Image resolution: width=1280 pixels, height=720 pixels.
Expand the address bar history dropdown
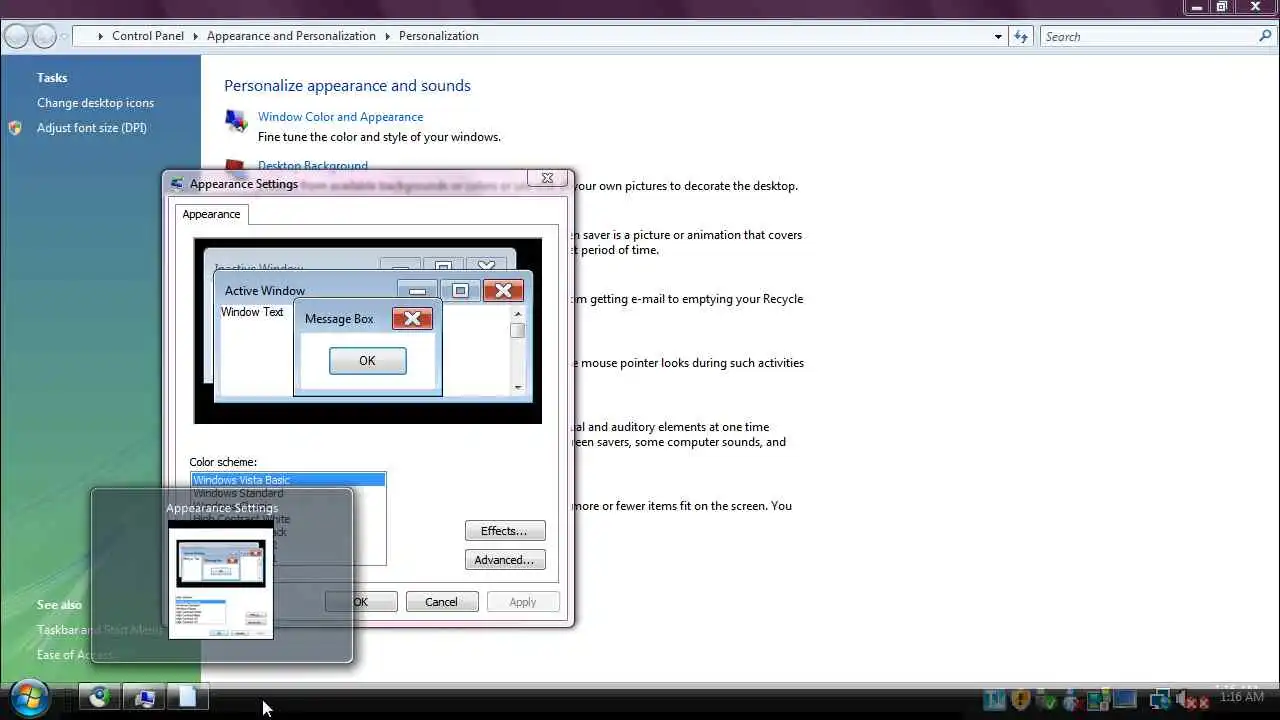point(998,36)
